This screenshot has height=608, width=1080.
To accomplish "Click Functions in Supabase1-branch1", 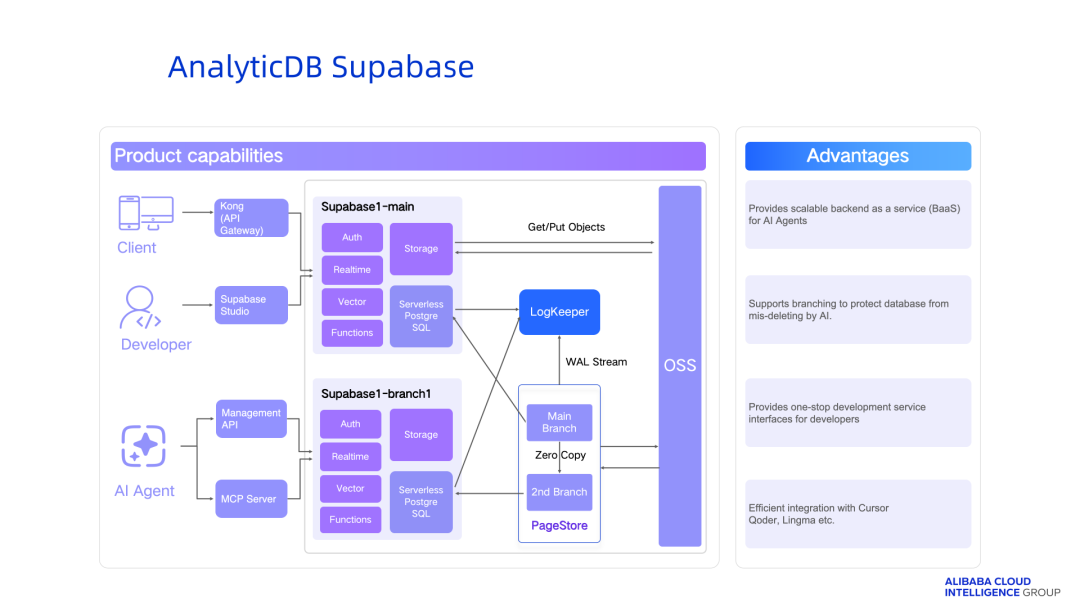I will point(351,520).
